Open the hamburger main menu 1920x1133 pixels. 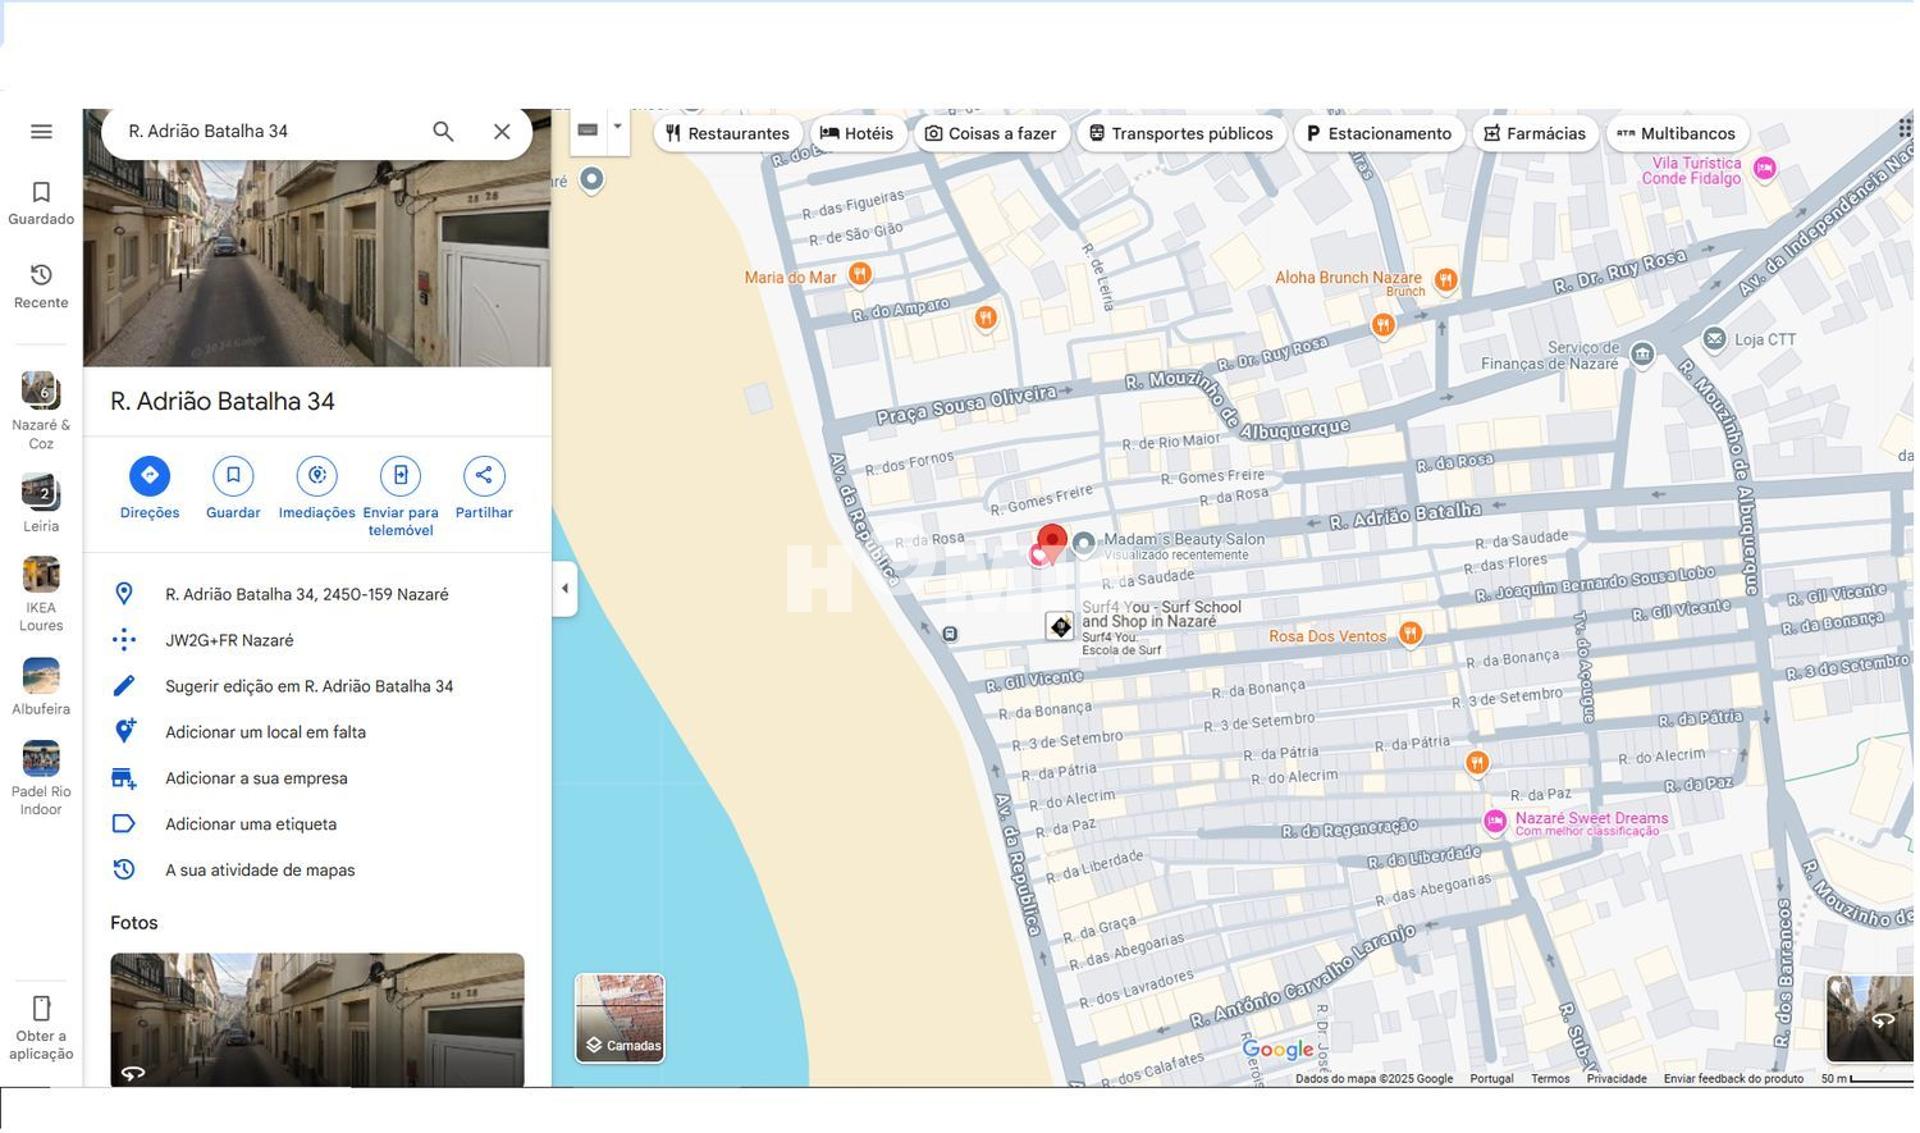tap(41, 132)
